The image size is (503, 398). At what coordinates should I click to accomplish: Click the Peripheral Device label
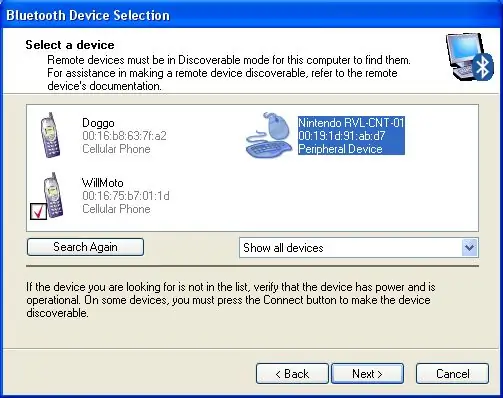pos(340,149)
